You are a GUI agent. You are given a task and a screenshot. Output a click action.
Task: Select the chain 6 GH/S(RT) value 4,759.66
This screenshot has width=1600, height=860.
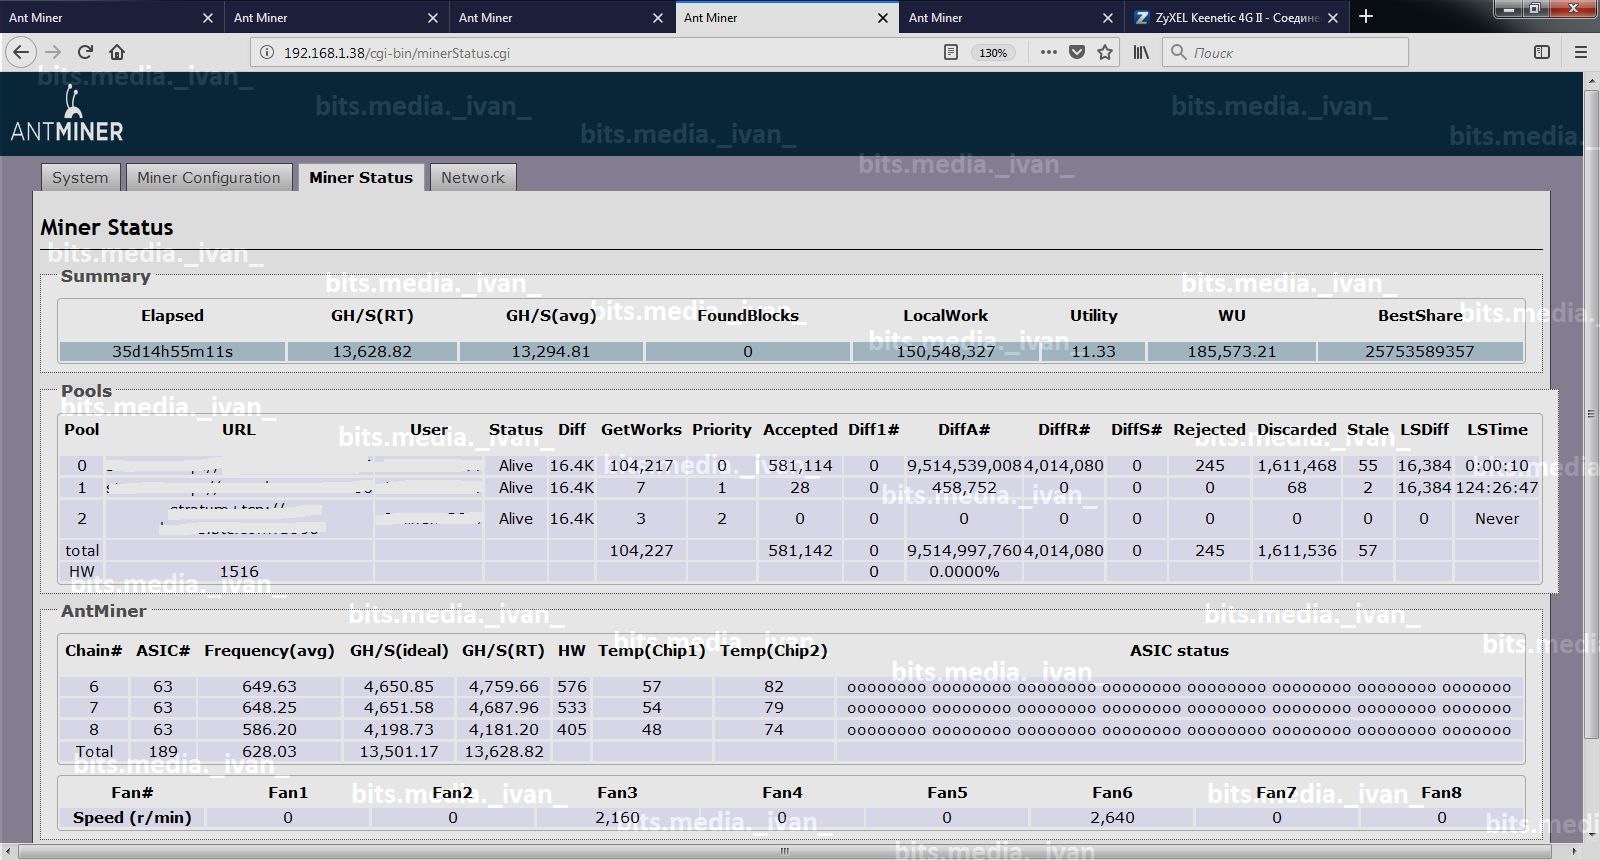[503, 686]
